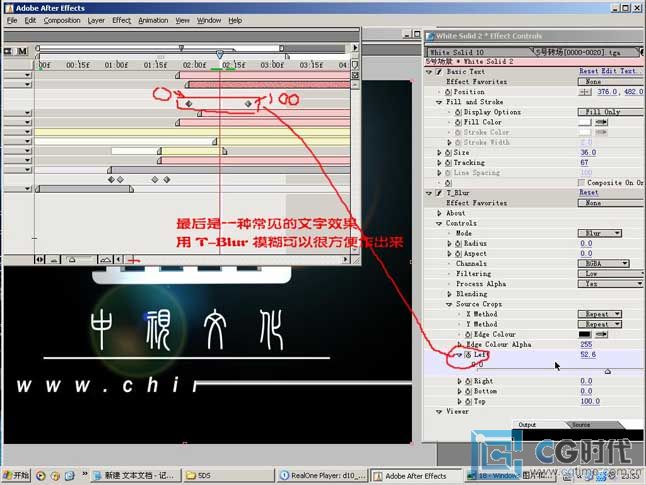Open the Channels dropdown set to RGBA
Screen dimensions: 646x485
pyautogui.click(x=604, y=263)
